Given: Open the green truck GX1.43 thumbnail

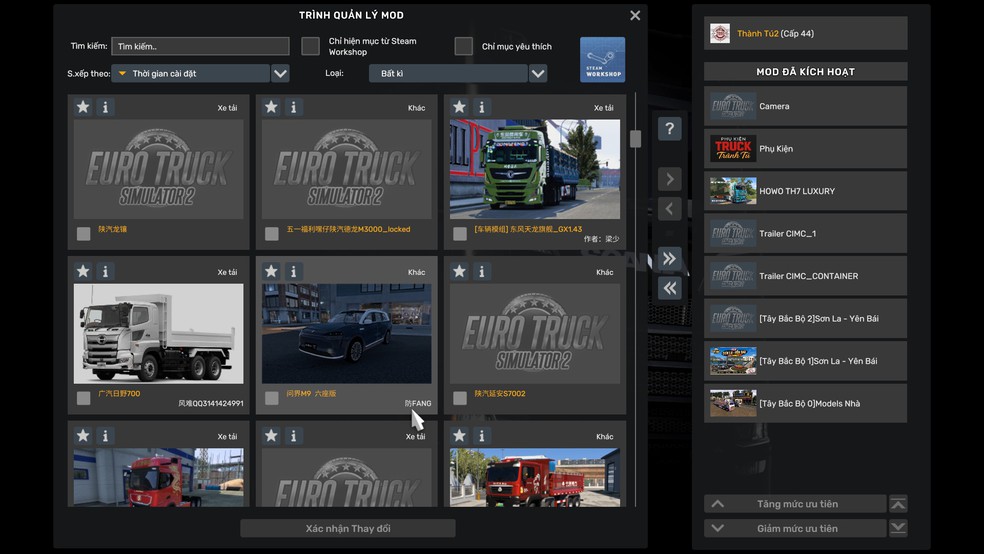Looking at the screenshot, I should tap(535, 169).
